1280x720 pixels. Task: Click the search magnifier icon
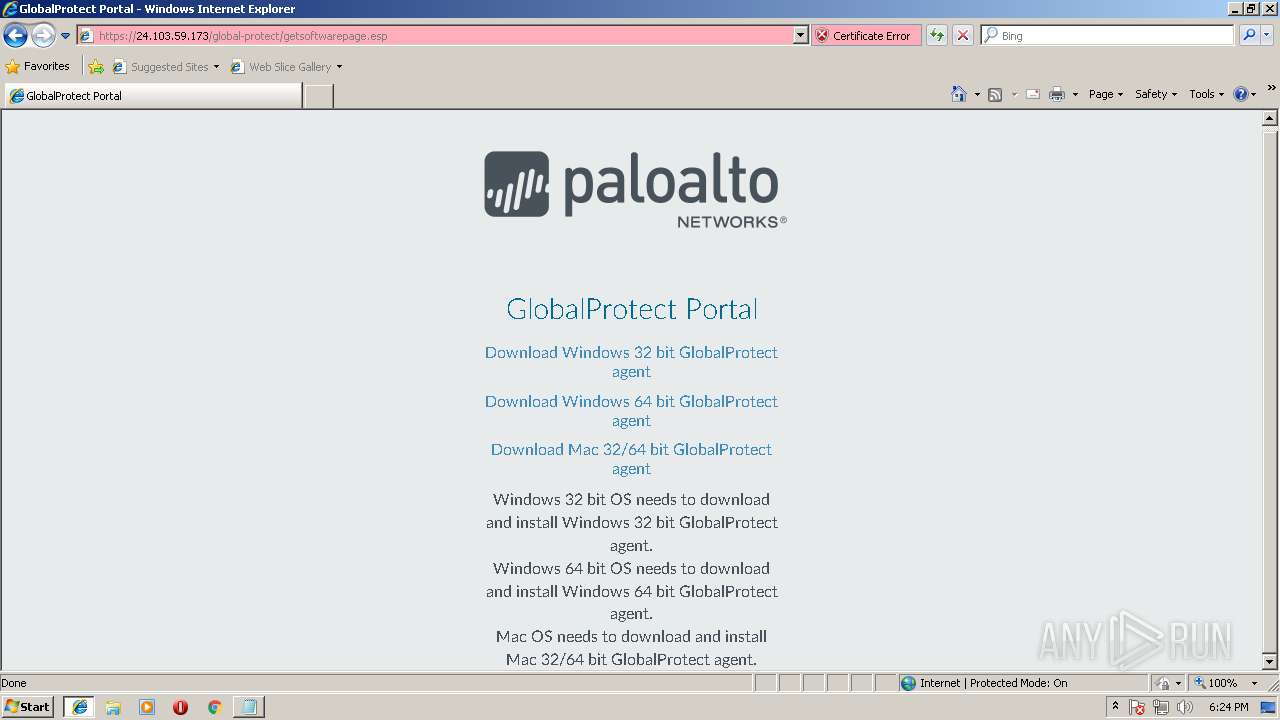(x=1249, y=35)
